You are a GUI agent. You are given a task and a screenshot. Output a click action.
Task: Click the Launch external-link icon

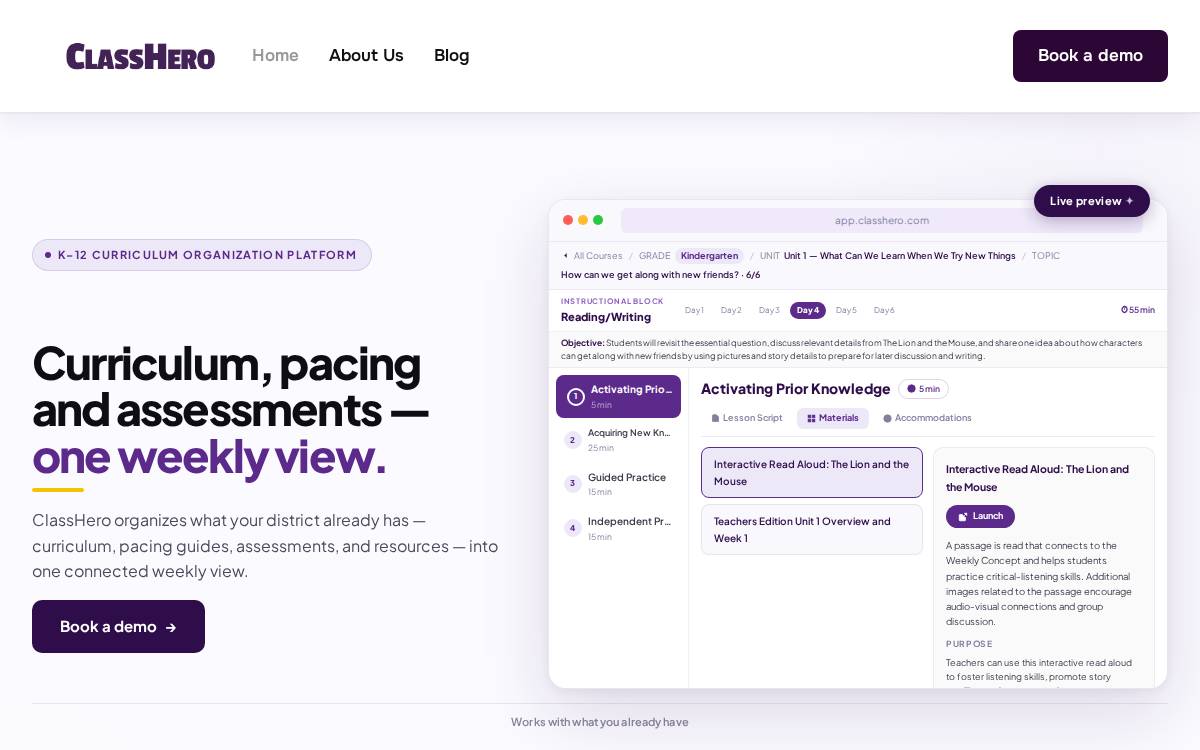(x=963, y=516)
